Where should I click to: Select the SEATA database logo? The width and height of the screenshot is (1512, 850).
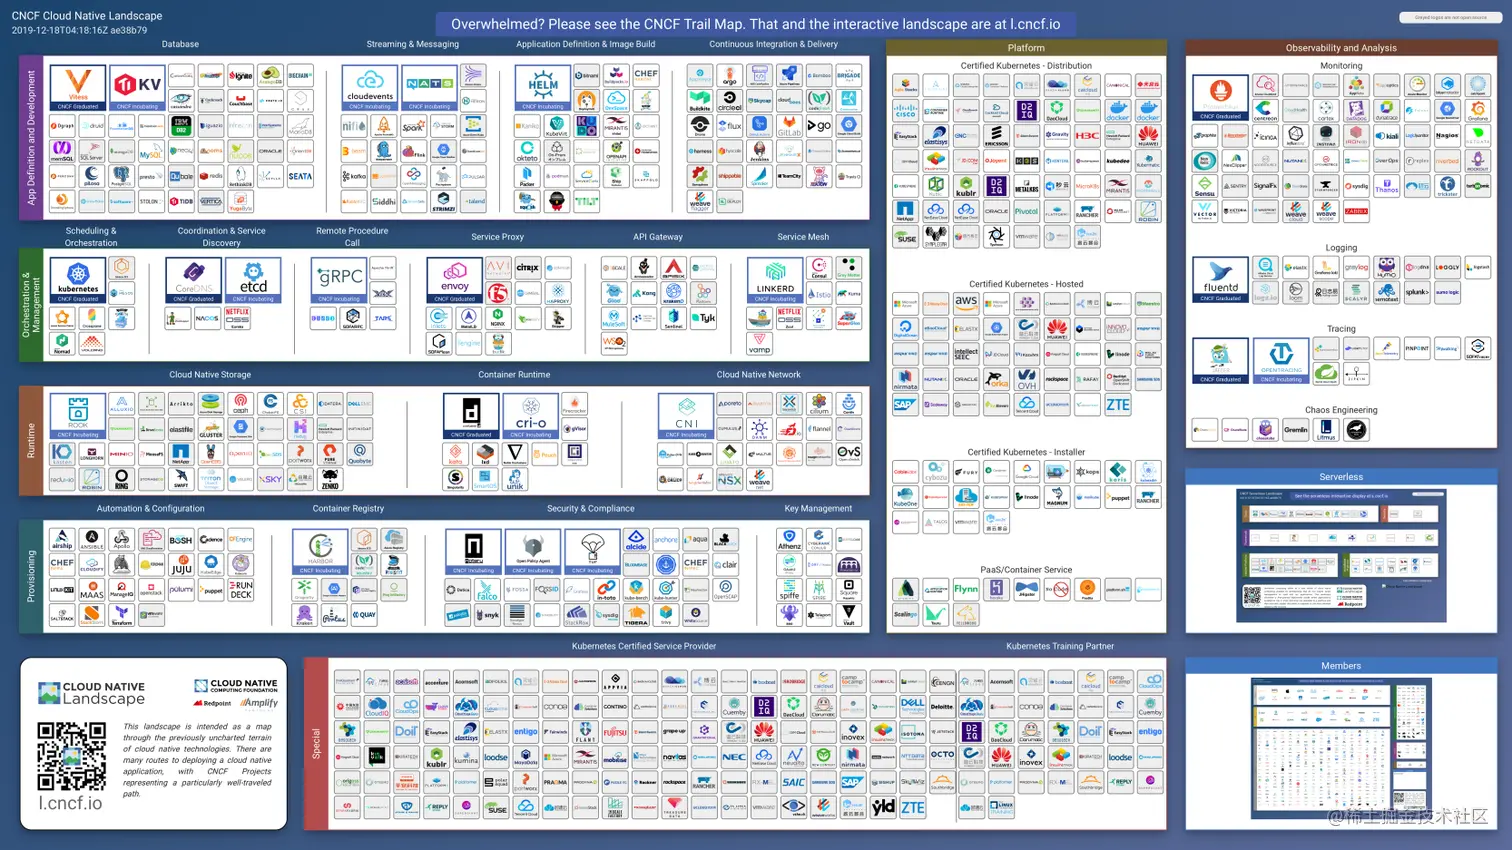(x=300, y=176)
